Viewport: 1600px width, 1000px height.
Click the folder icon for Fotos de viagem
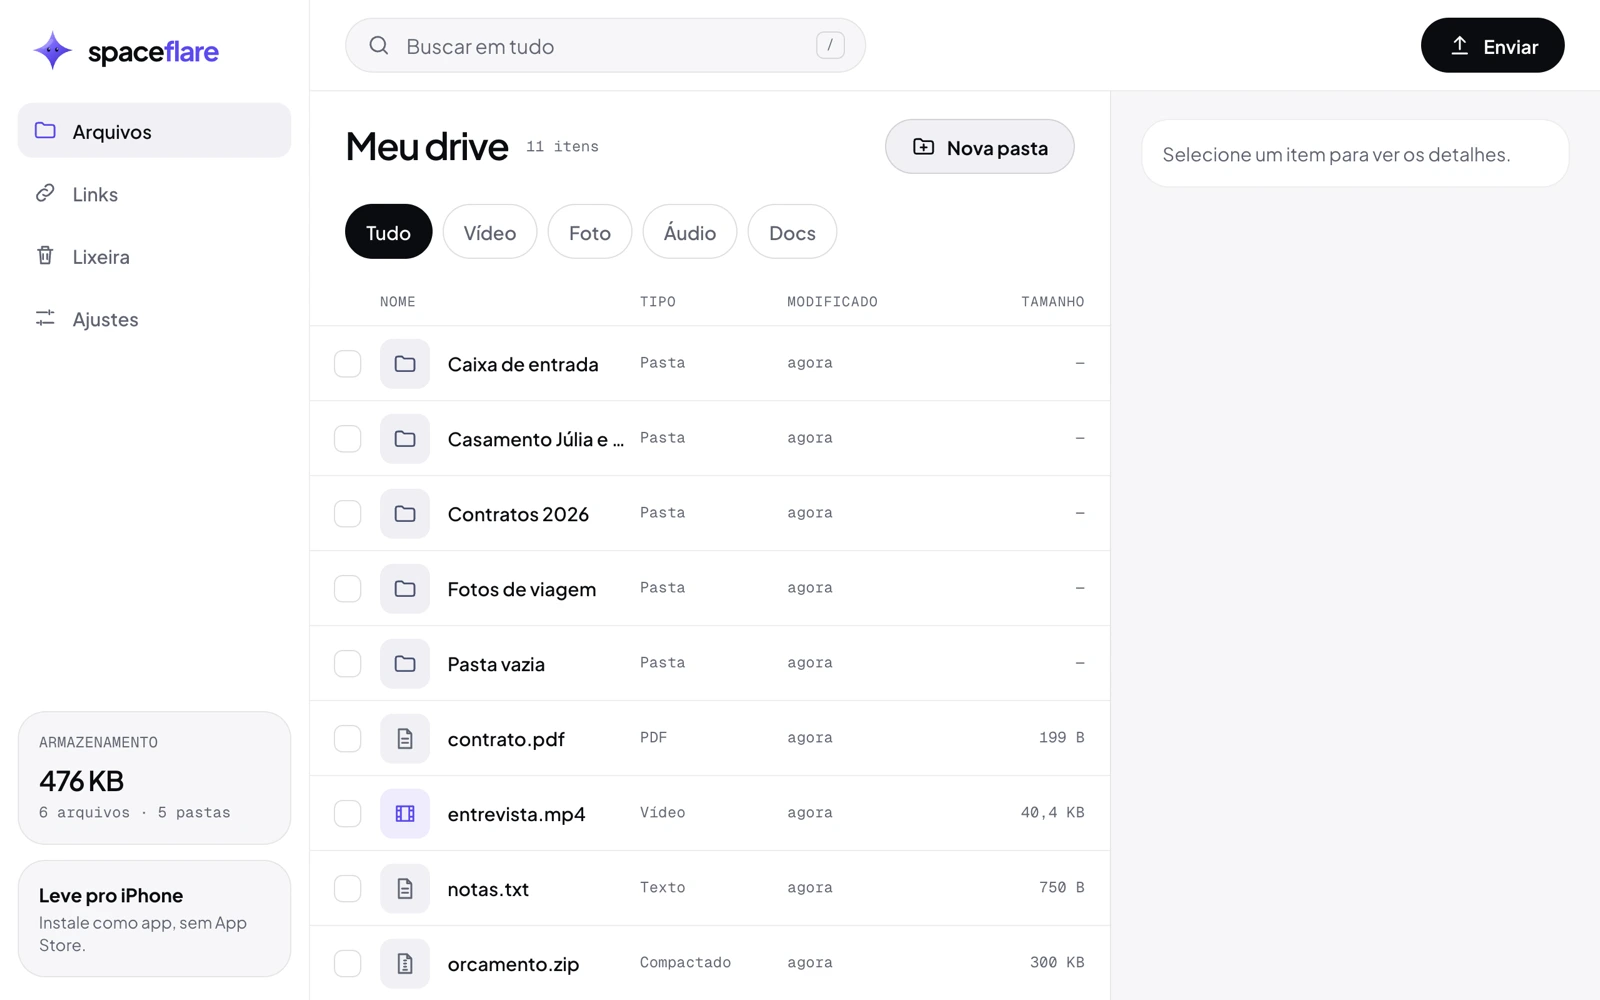(405, 589)
